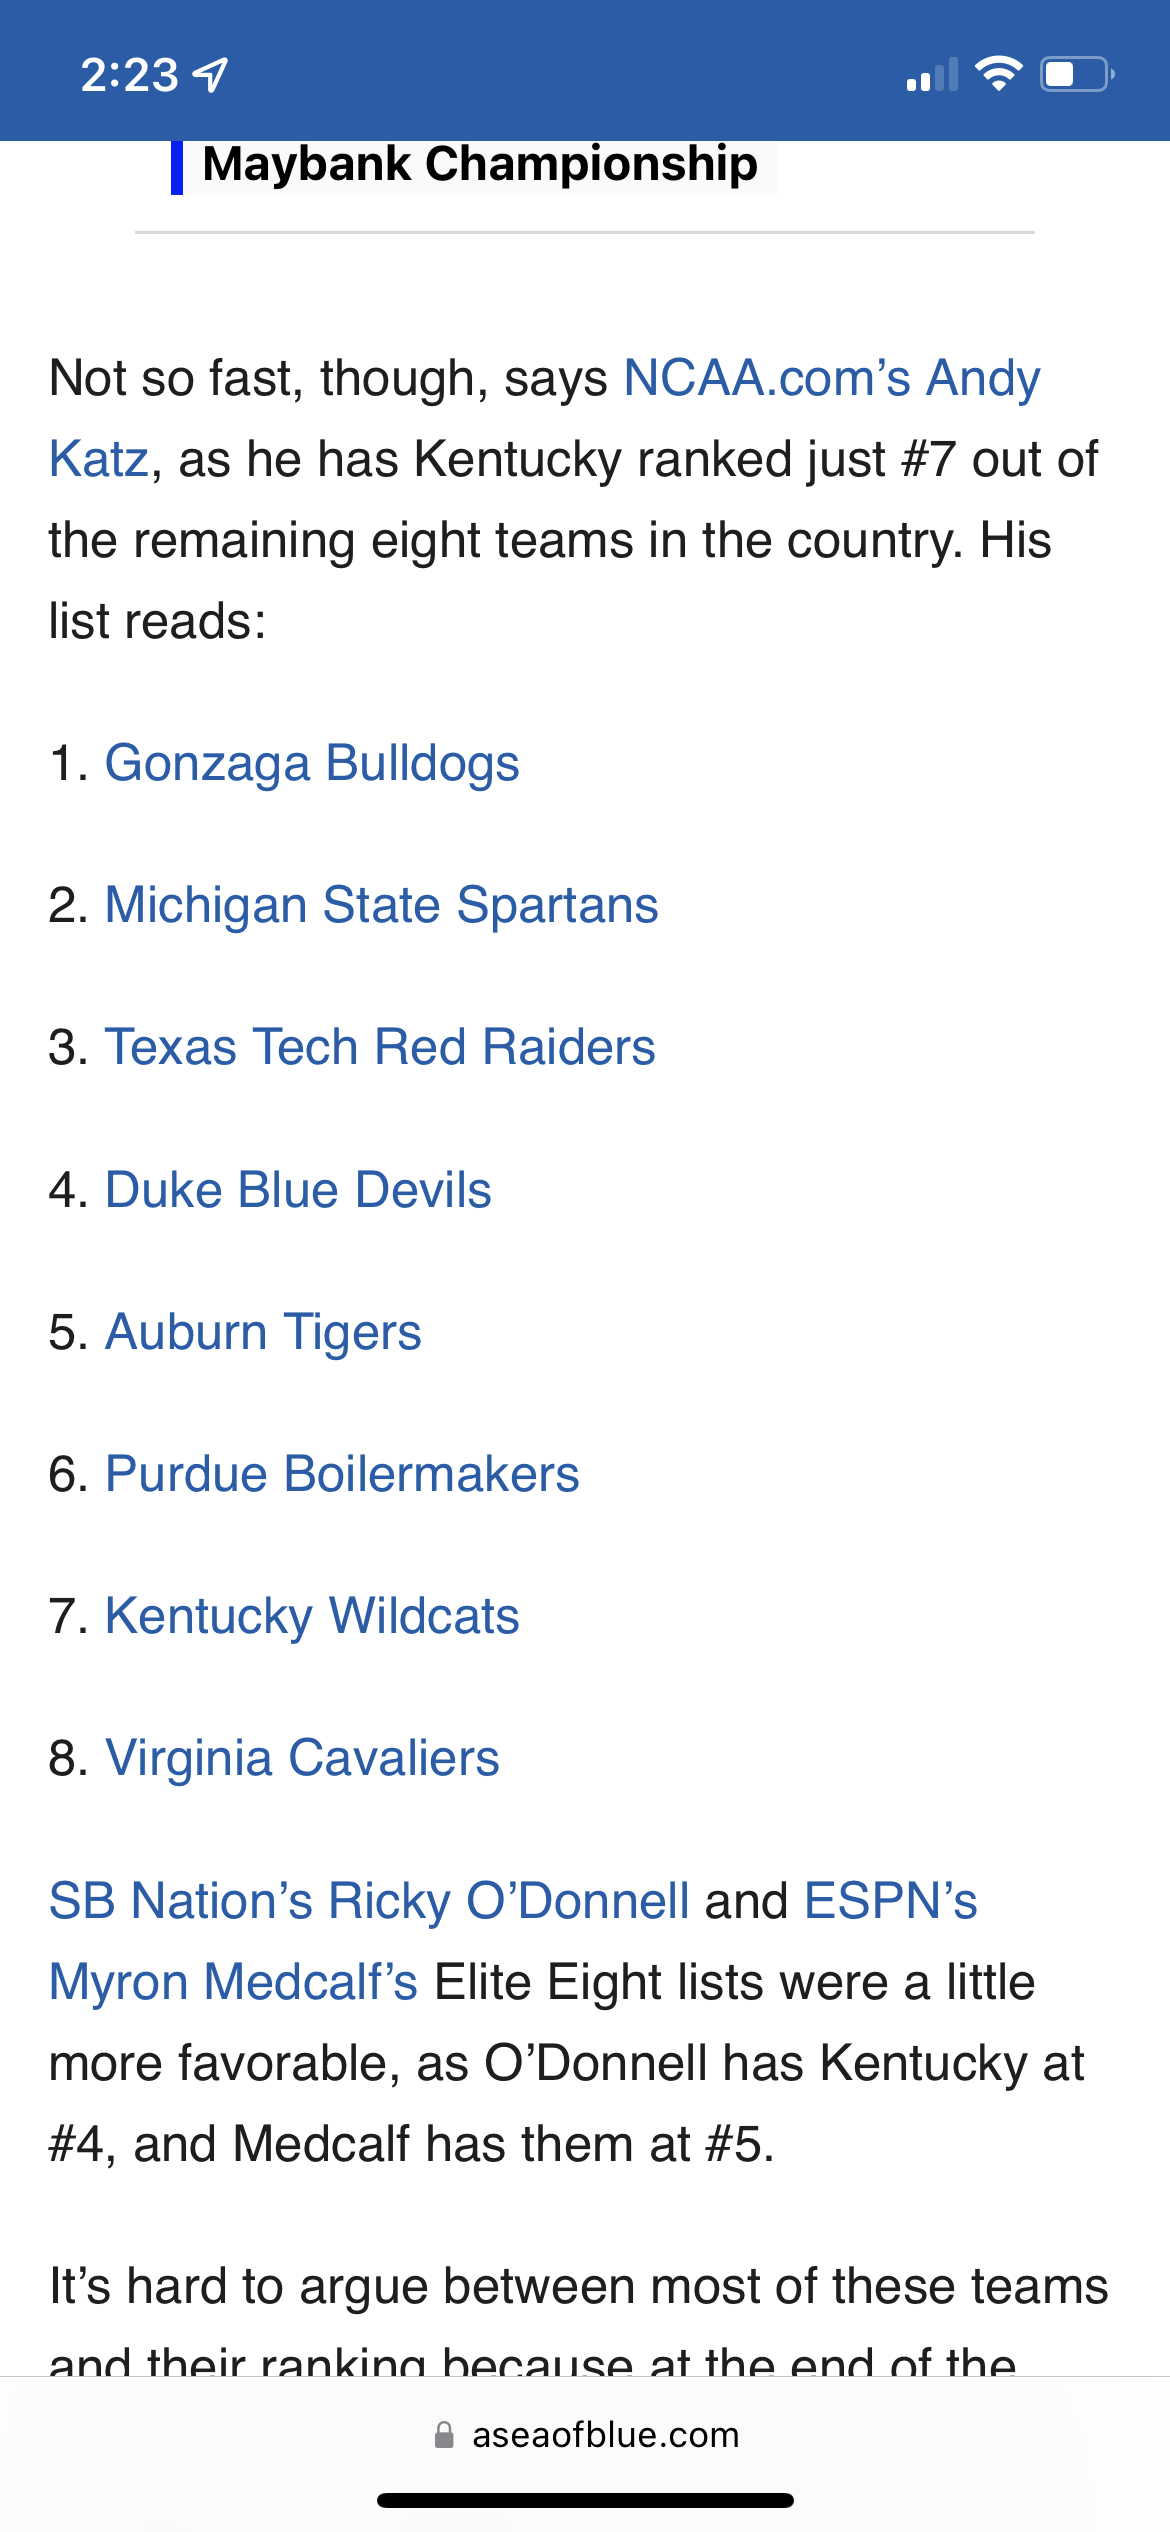The height and width of the screenshot is (2532, 1170).
Task: Select the Auburn Tigers link
Action: (263, 1332)
